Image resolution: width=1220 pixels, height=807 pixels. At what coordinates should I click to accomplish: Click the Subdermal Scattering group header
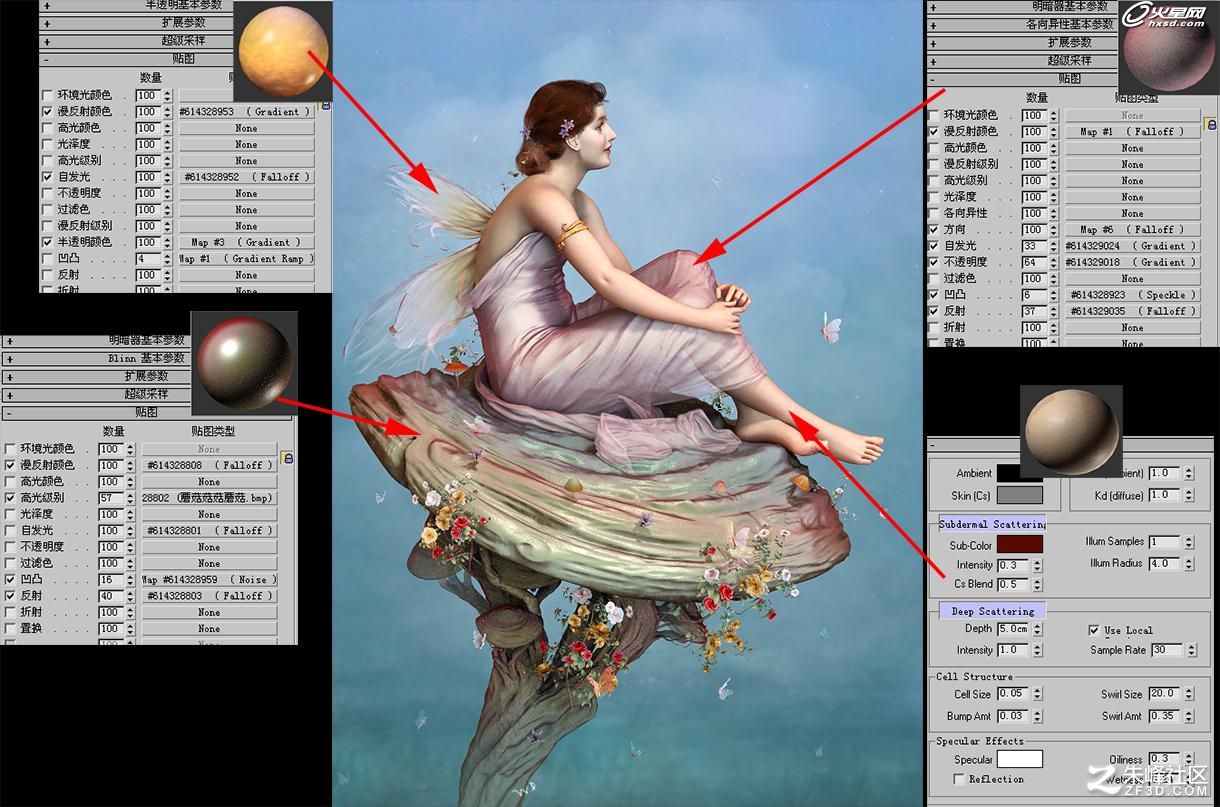[992, 524]
